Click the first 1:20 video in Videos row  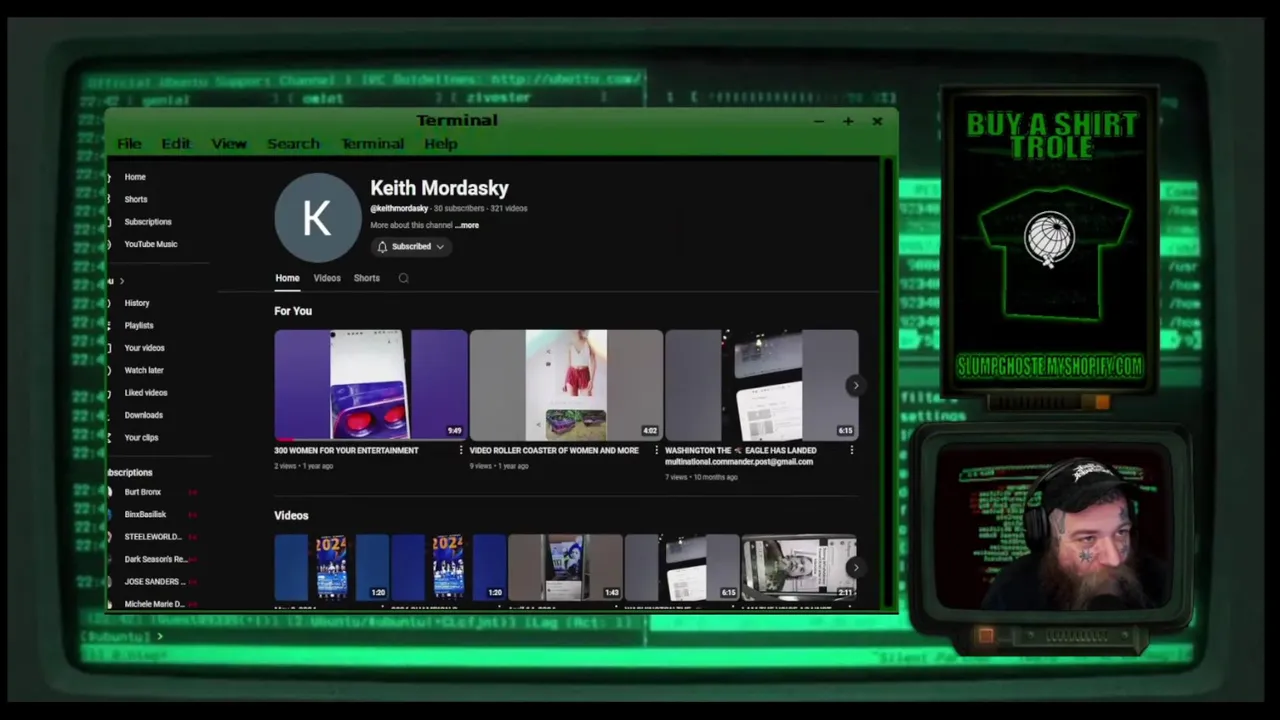click(332, 567)
